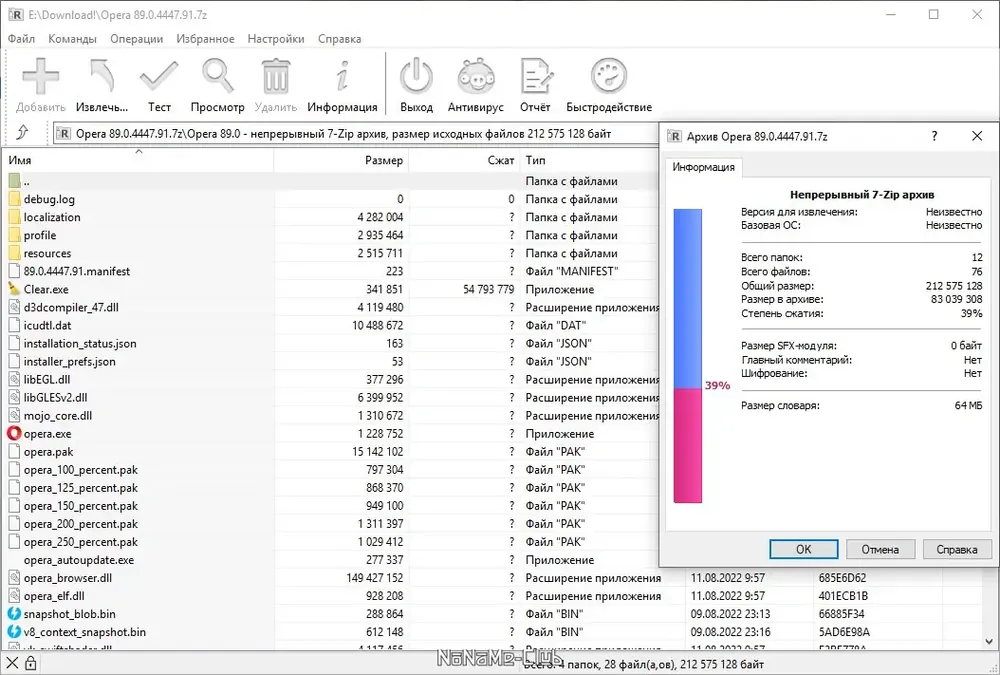Click the lock icon in the status bar
This screenshot has width=1000, height=675.
click(x=30, y=664)
